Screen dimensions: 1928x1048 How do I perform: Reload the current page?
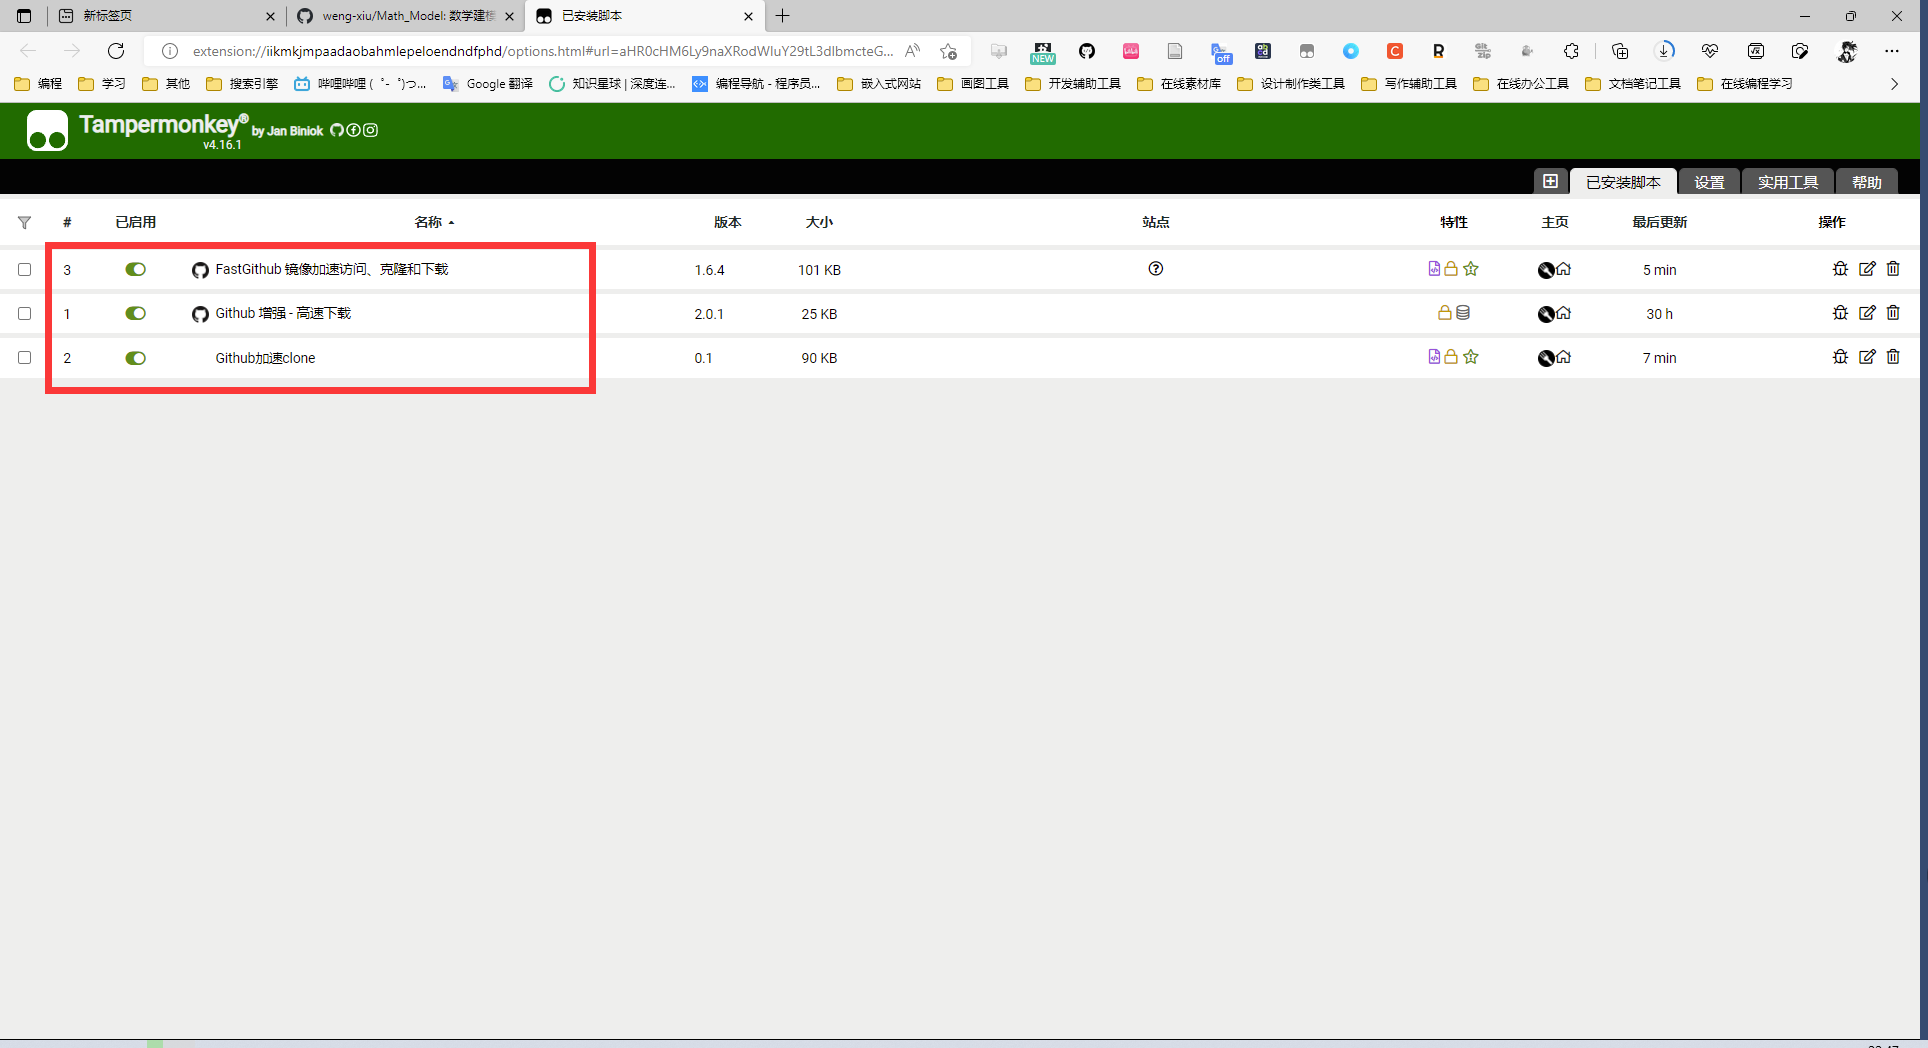tap(116, 51)
